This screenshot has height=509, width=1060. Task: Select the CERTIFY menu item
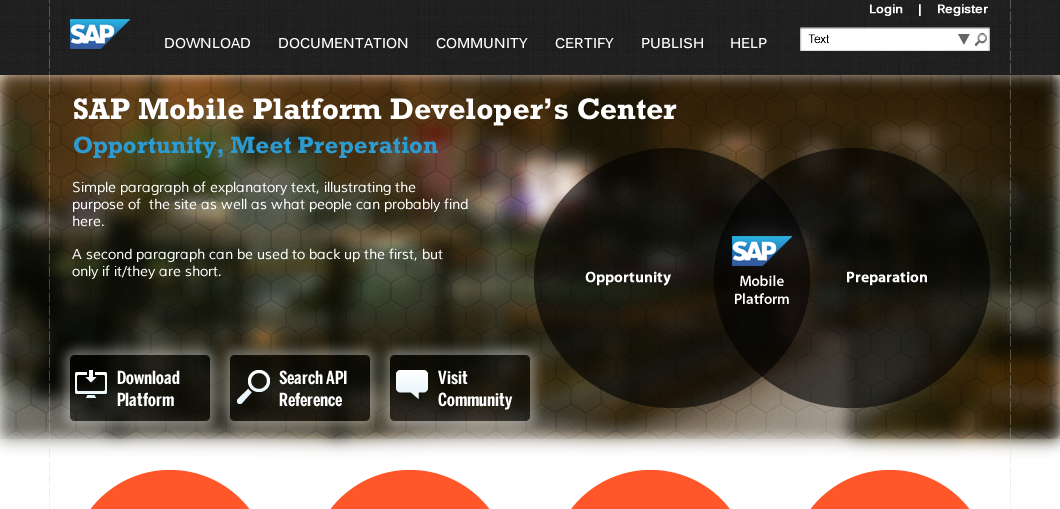(584, 43)
